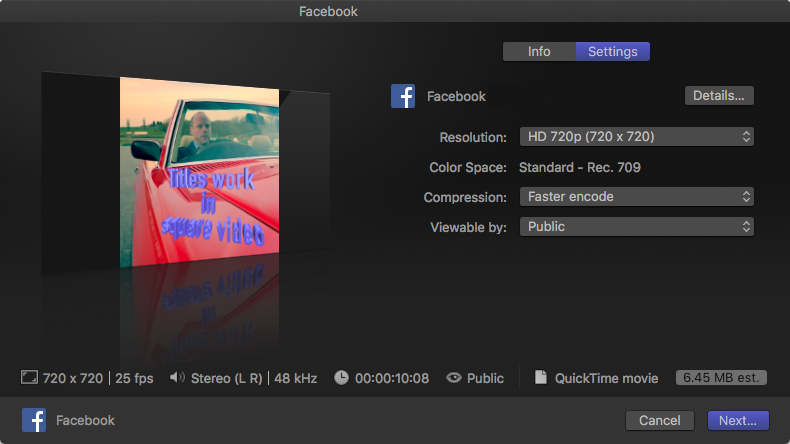
Task: Click the clock duration icon
Action: coord(341,377)
